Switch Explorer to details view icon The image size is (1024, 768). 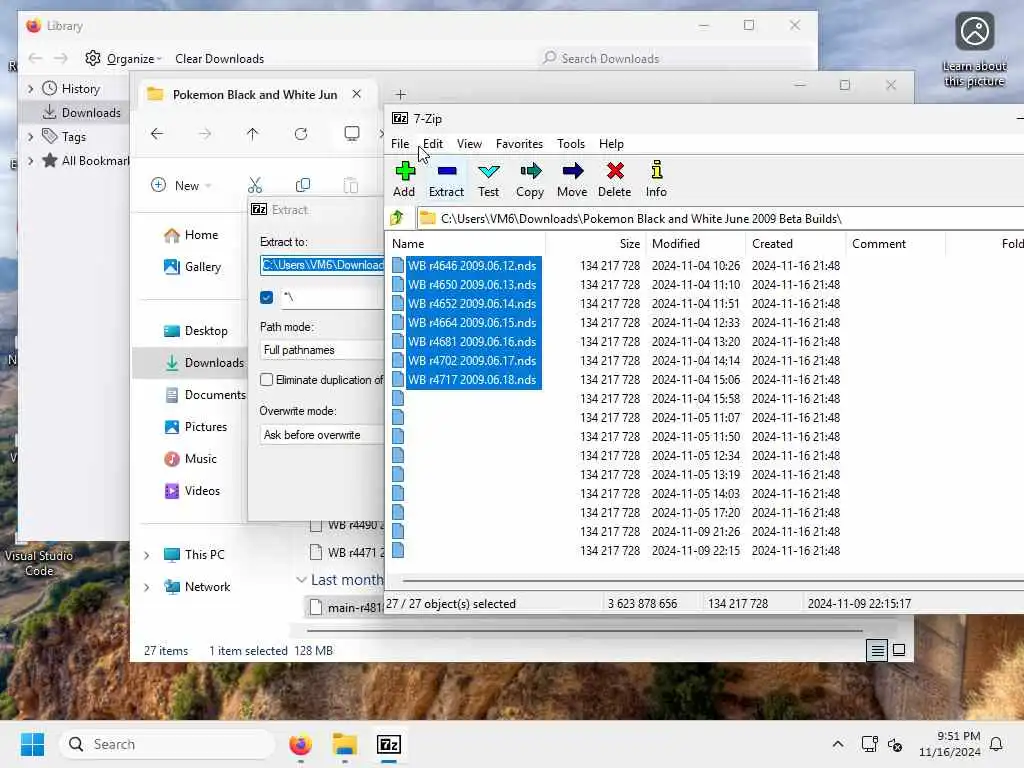(877, 650)
